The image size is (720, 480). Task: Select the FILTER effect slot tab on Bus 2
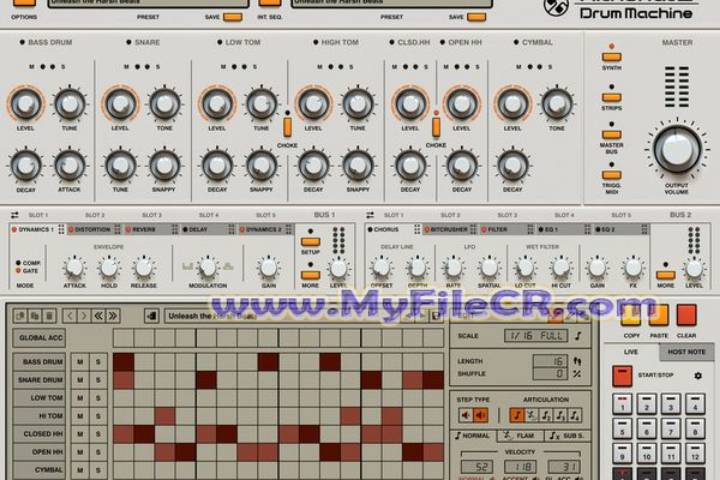point(507,229)
